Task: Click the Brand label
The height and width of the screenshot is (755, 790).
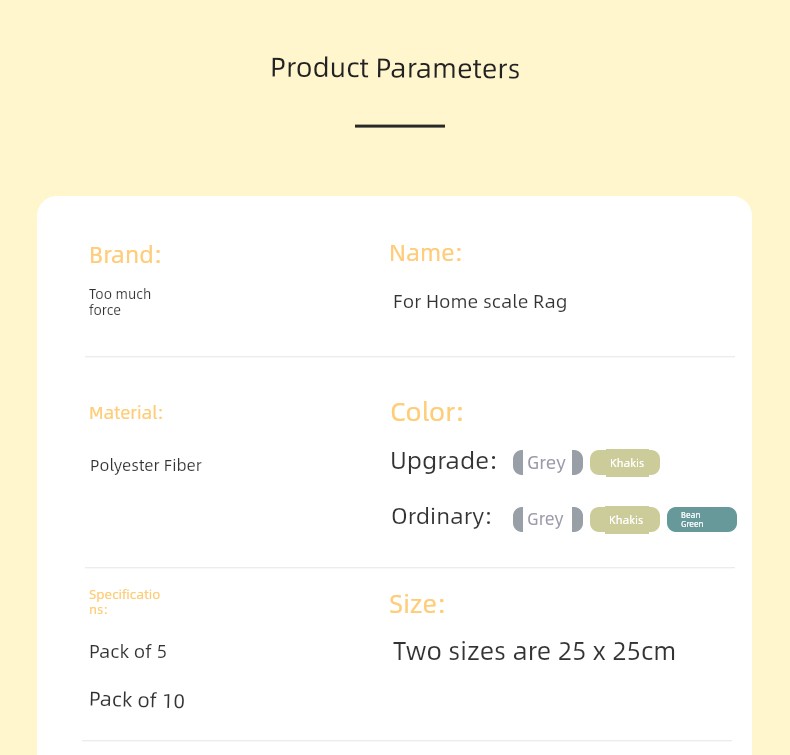Action: pos(125,255)
